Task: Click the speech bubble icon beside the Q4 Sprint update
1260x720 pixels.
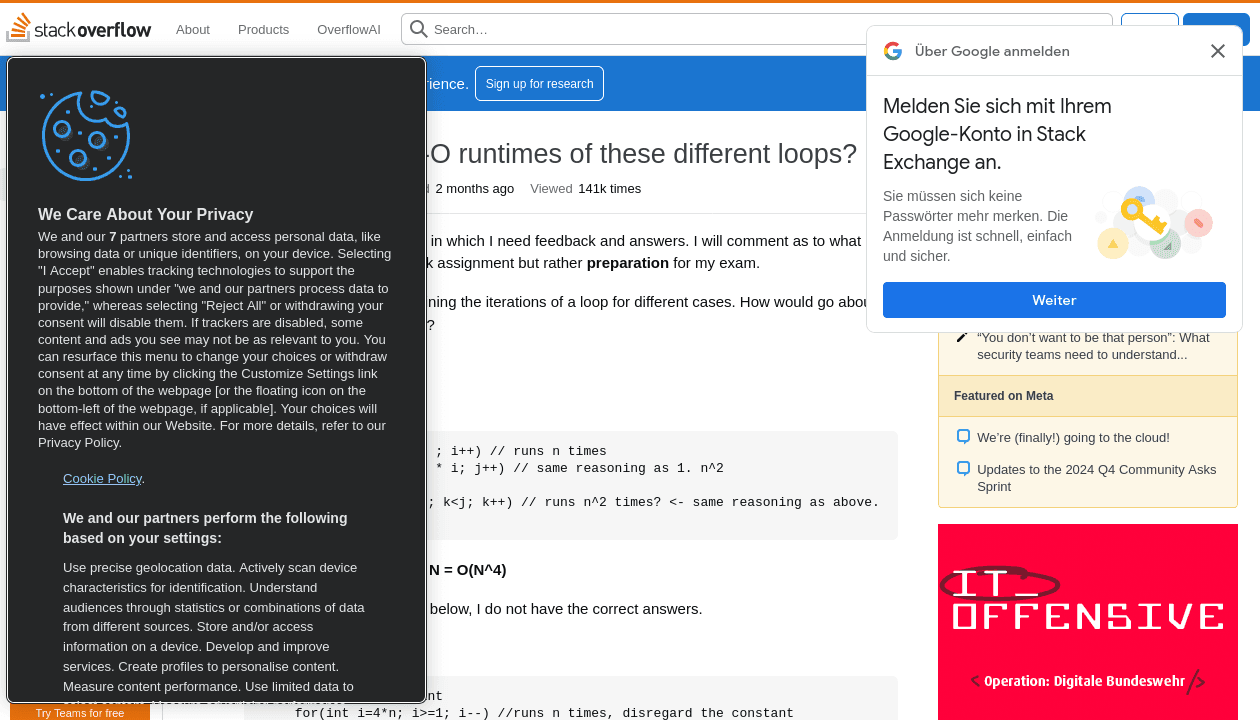Action: [962, 467]
